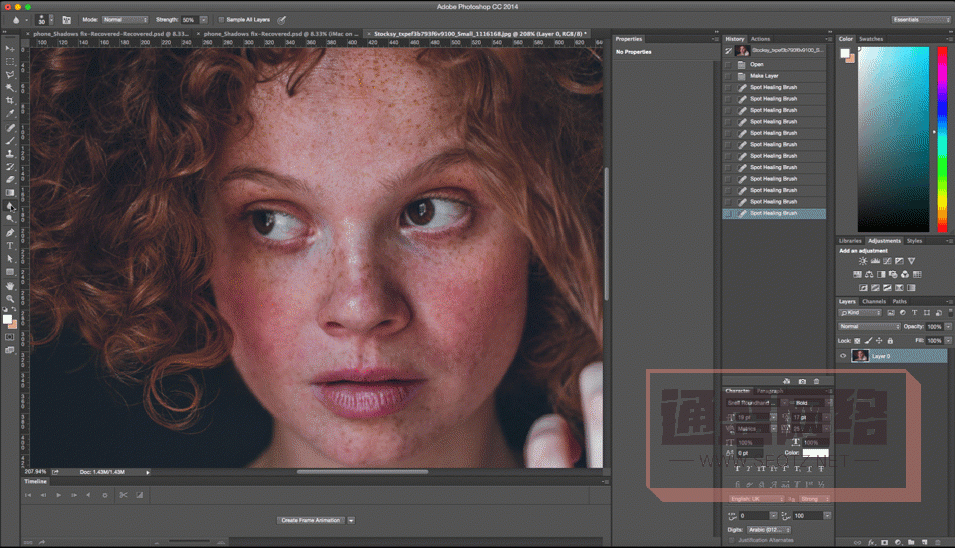Select the Crop tool in toolbar
The height and width of the screenshot is (548, 955).
(10, 100)
